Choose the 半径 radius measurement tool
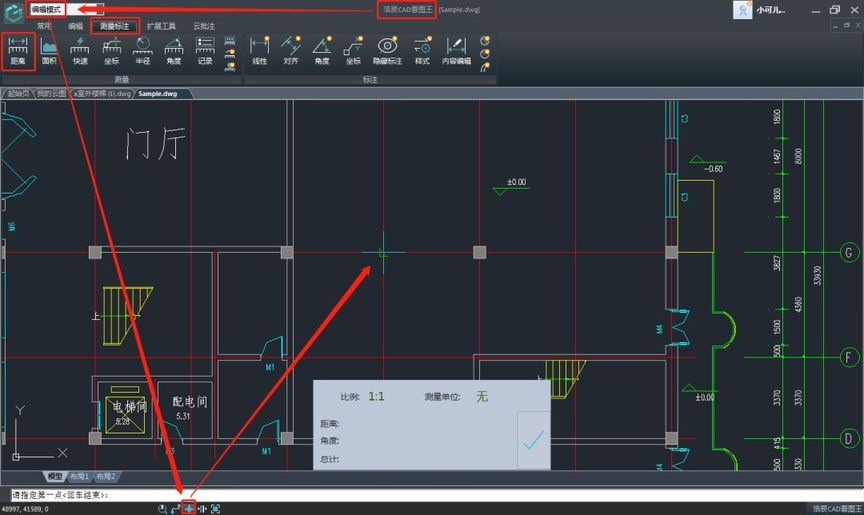 tap(142, 50)
